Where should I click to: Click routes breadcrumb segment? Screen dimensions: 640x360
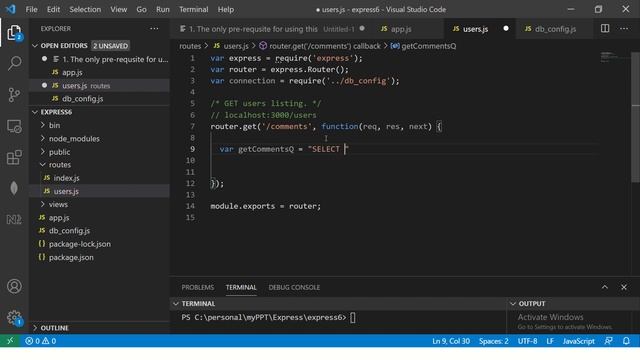(x=190, y=46)
